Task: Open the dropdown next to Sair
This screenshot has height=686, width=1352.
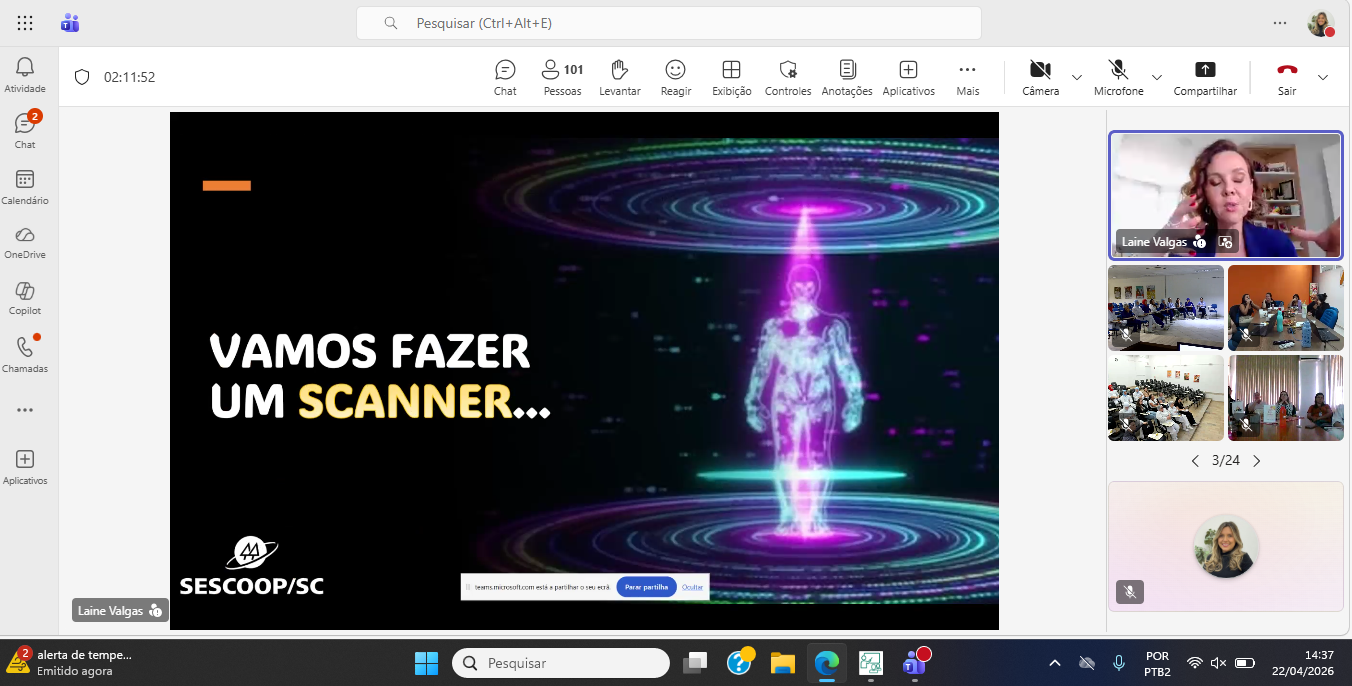Action: [1323, 77]
